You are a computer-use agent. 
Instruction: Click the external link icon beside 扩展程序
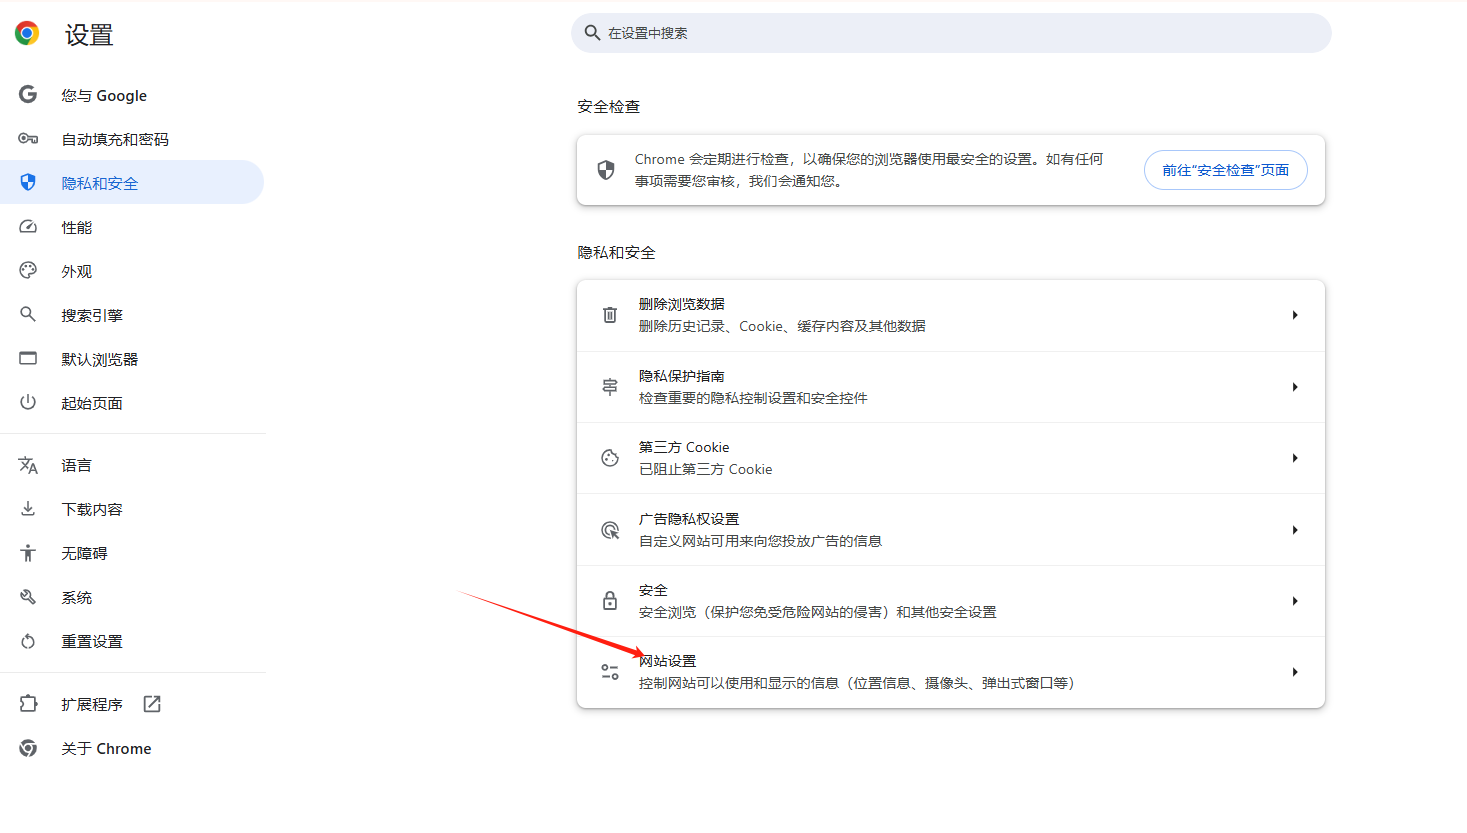pos(152,704)
